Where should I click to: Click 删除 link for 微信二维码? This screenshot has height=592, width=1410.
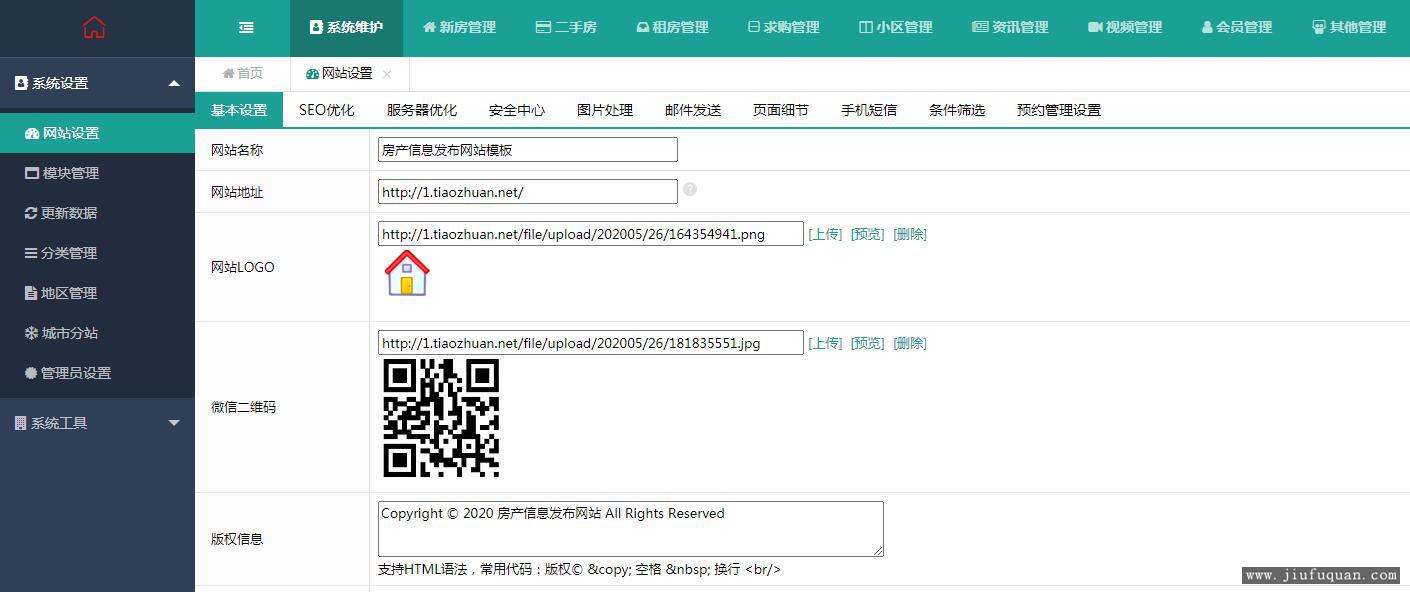pyautogui.click(x=910, y=343)
